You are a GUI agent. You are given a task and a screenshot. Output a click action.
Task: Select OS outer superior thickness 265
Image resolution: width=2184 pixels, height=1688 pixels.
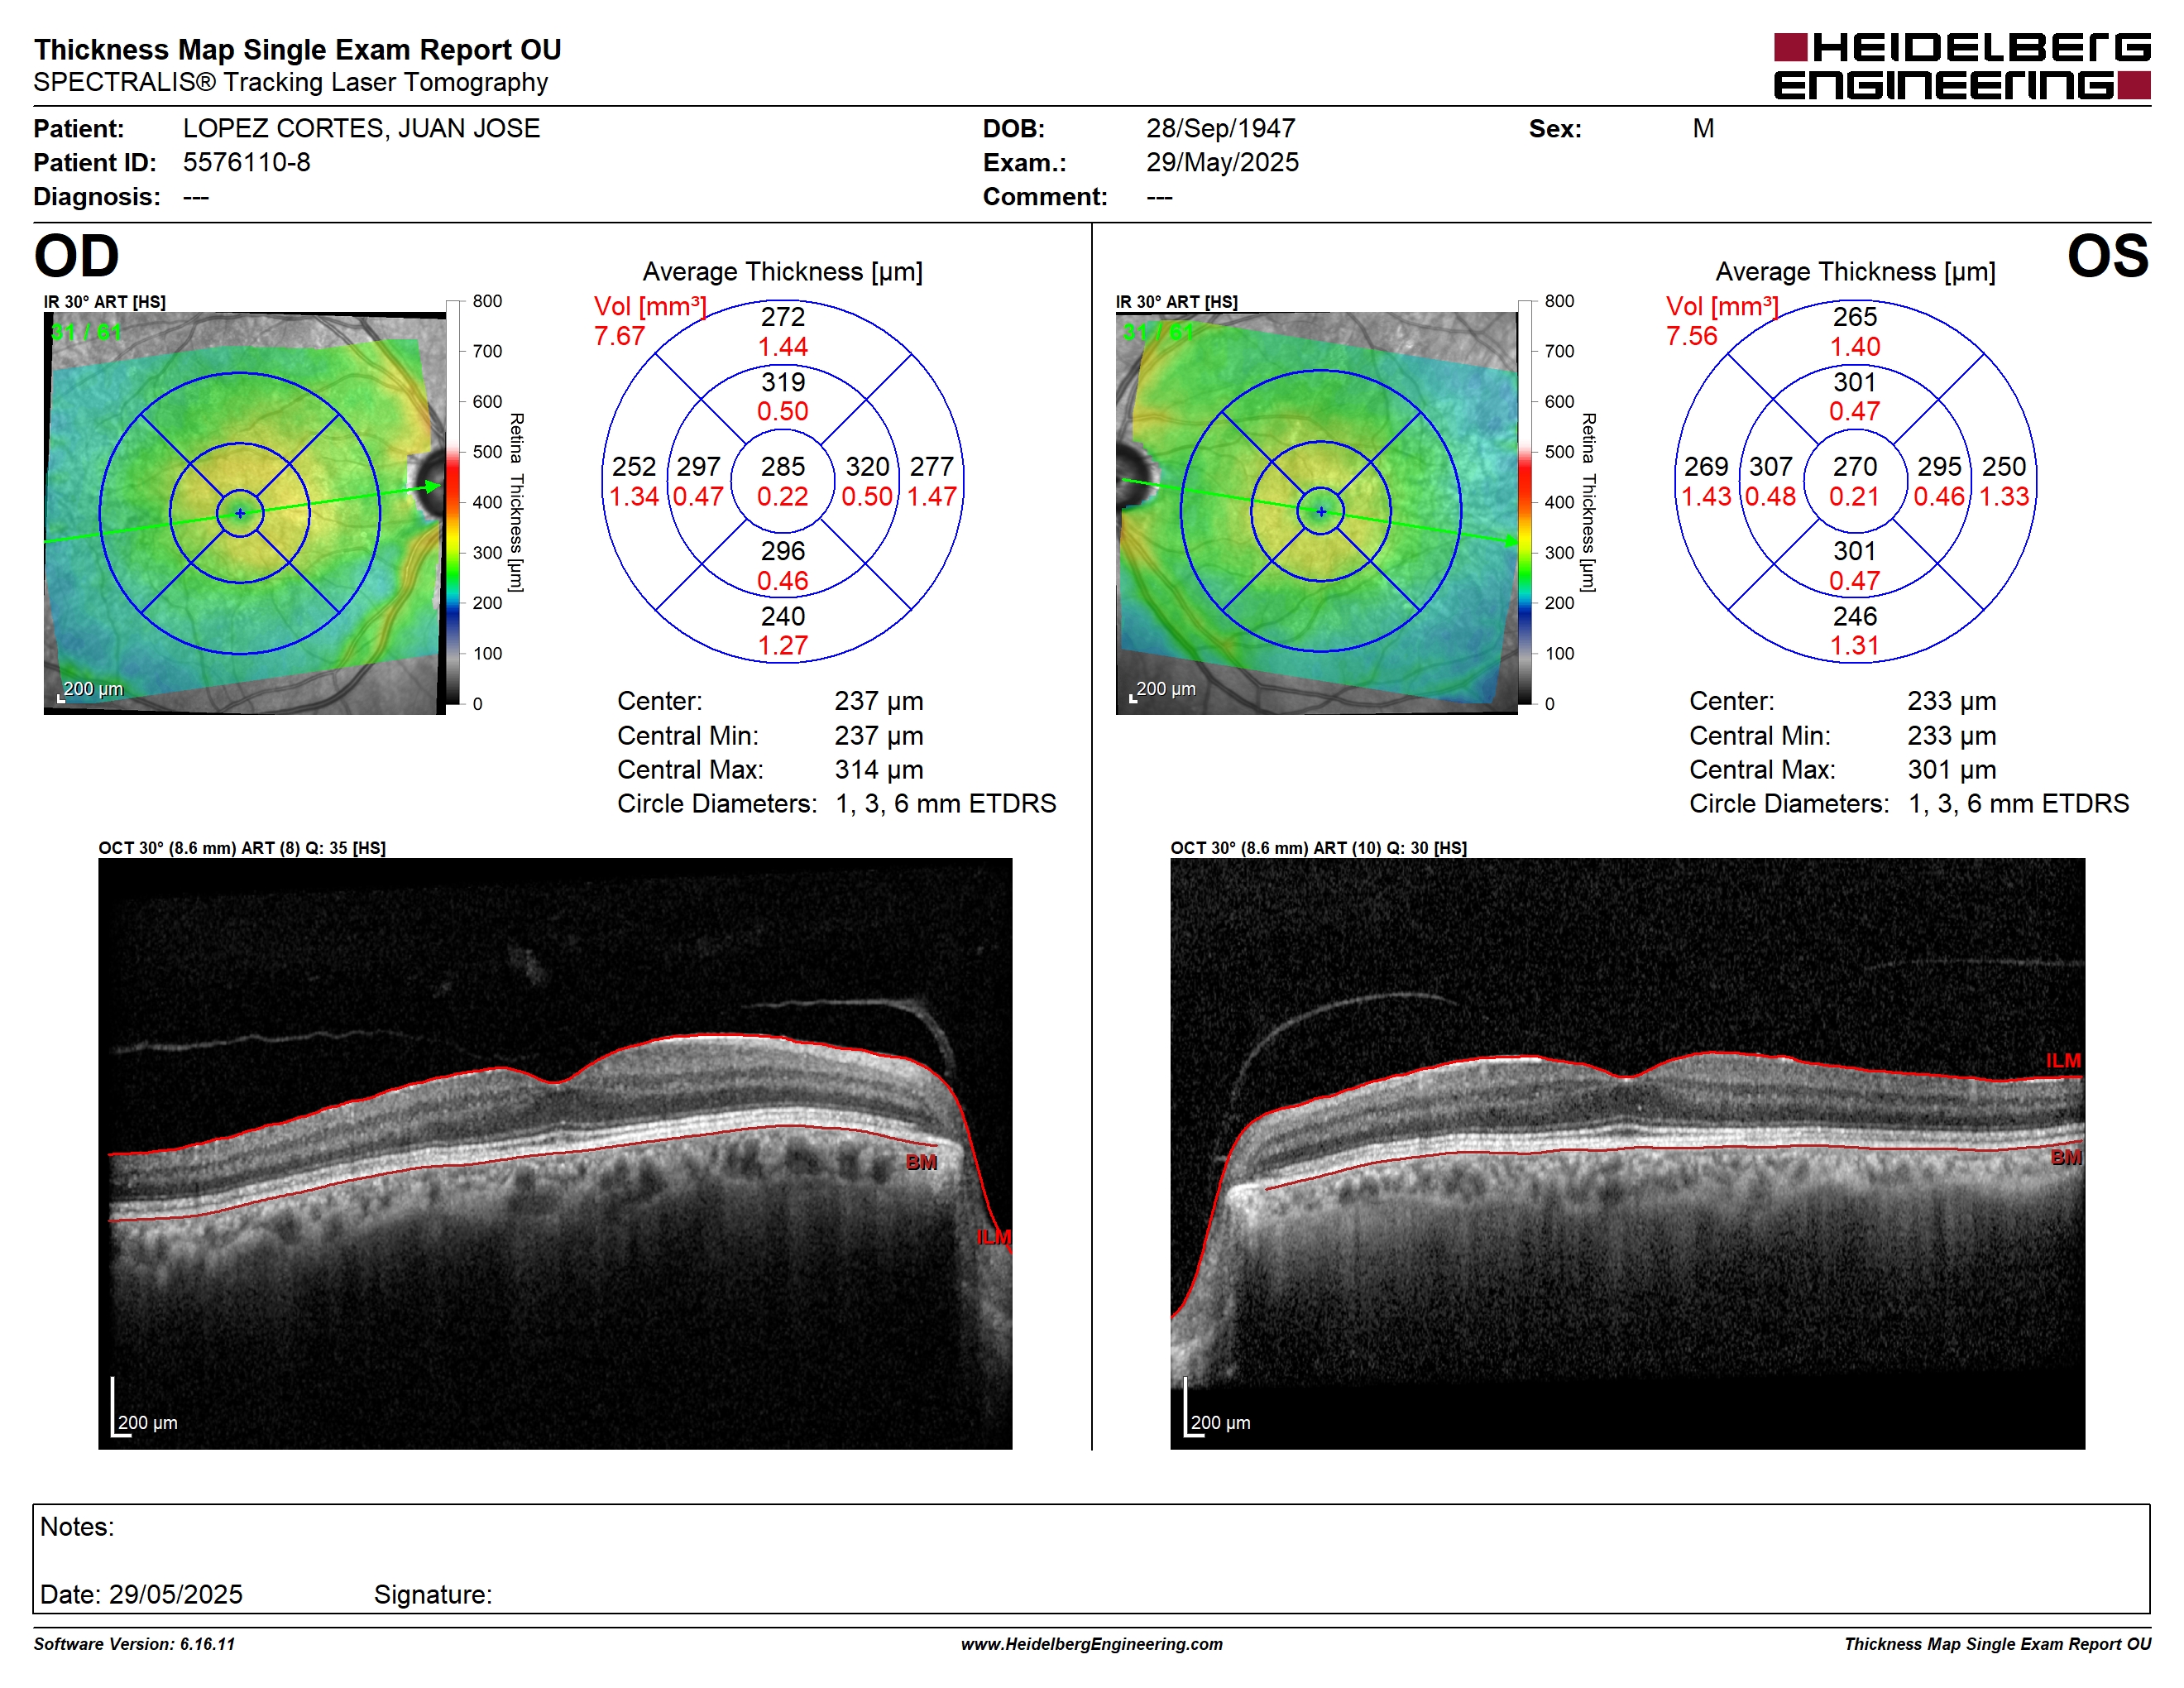click(1855, 317)
